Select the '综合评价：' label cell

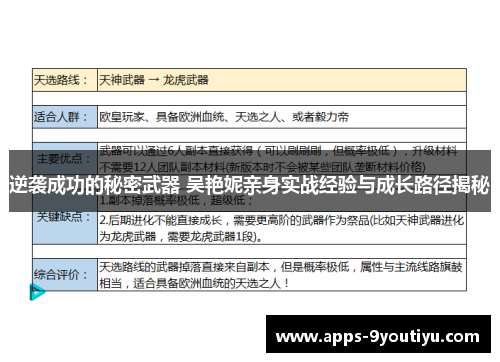click(65, 275)
